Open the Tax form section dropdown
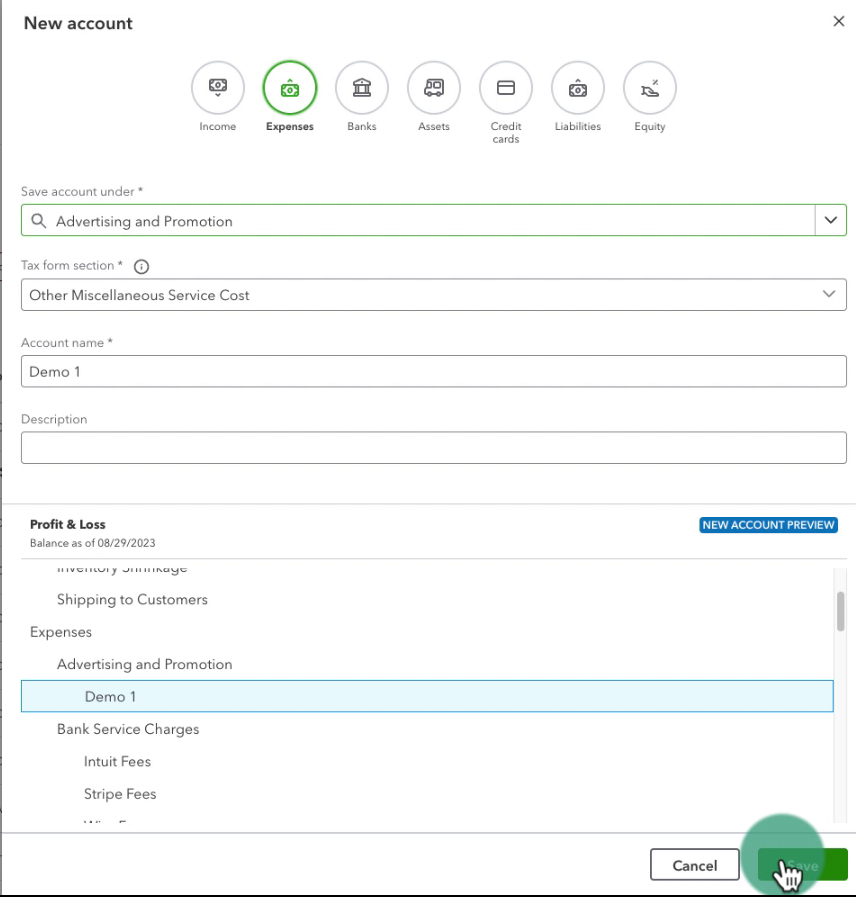 (x=434, y=295)
